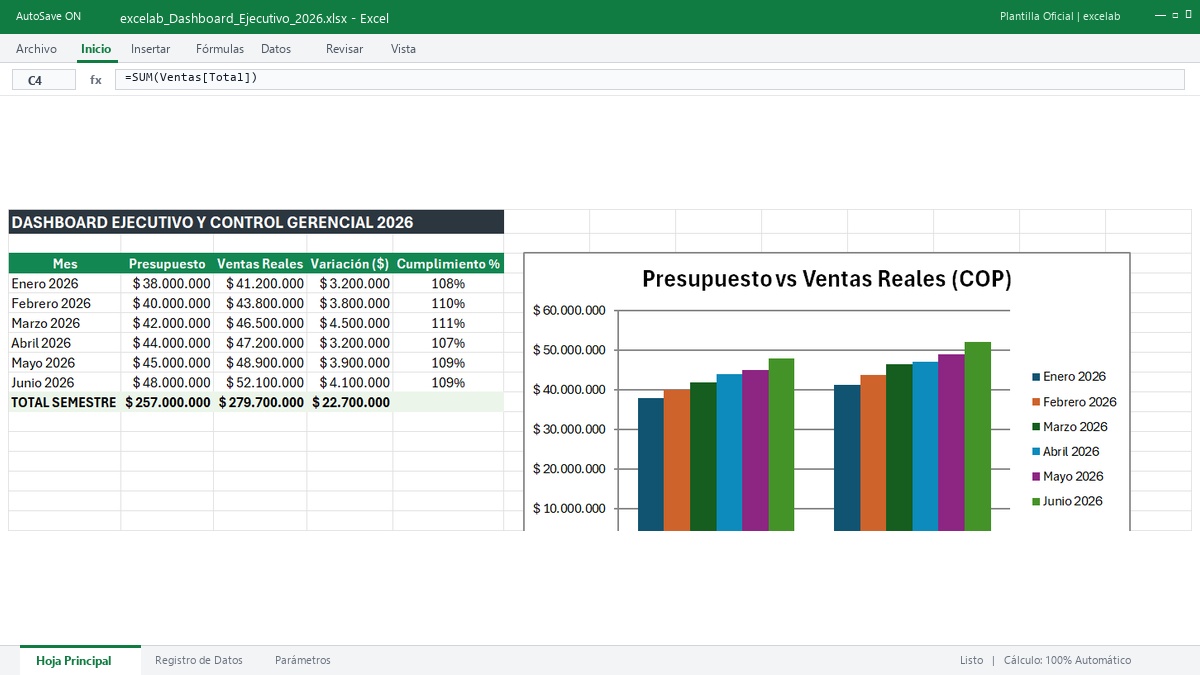Toggle the AutoSave ON switch
Viewport: 1200px width, 675px height.
pos(48,17)
